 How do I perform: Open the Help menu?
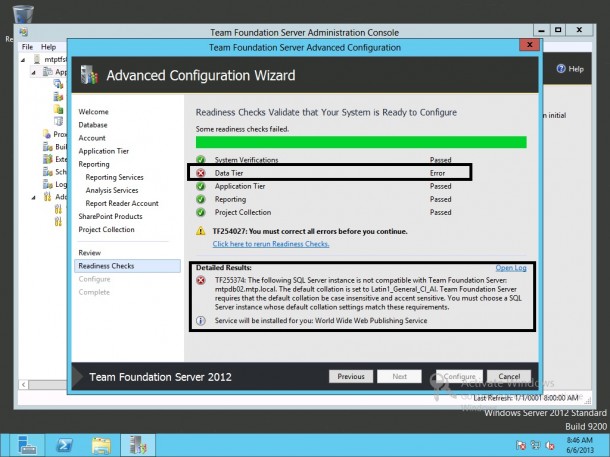click(49, 47)
